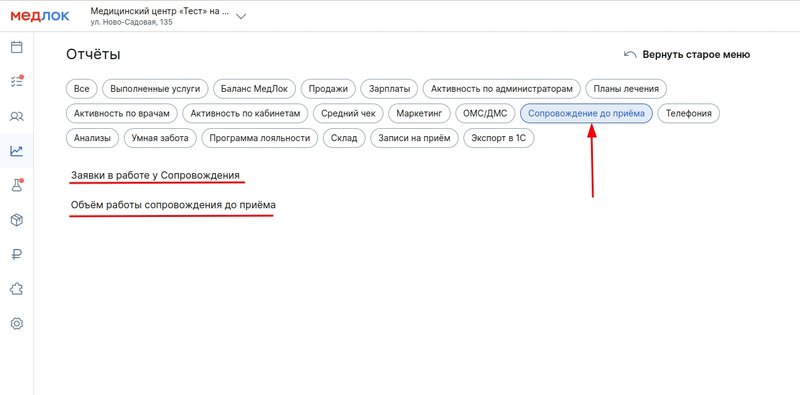Select the Умная забота filter chip
The height and width of the screenshot is (395, 800).
160,138
